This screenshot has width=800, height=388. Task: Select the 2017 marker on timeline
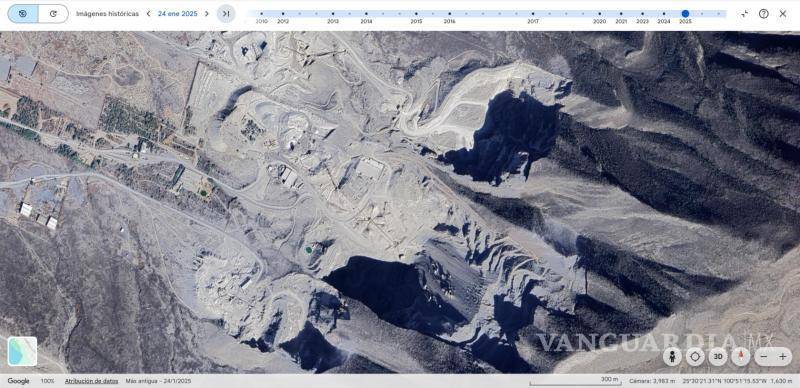click(533, 14)
